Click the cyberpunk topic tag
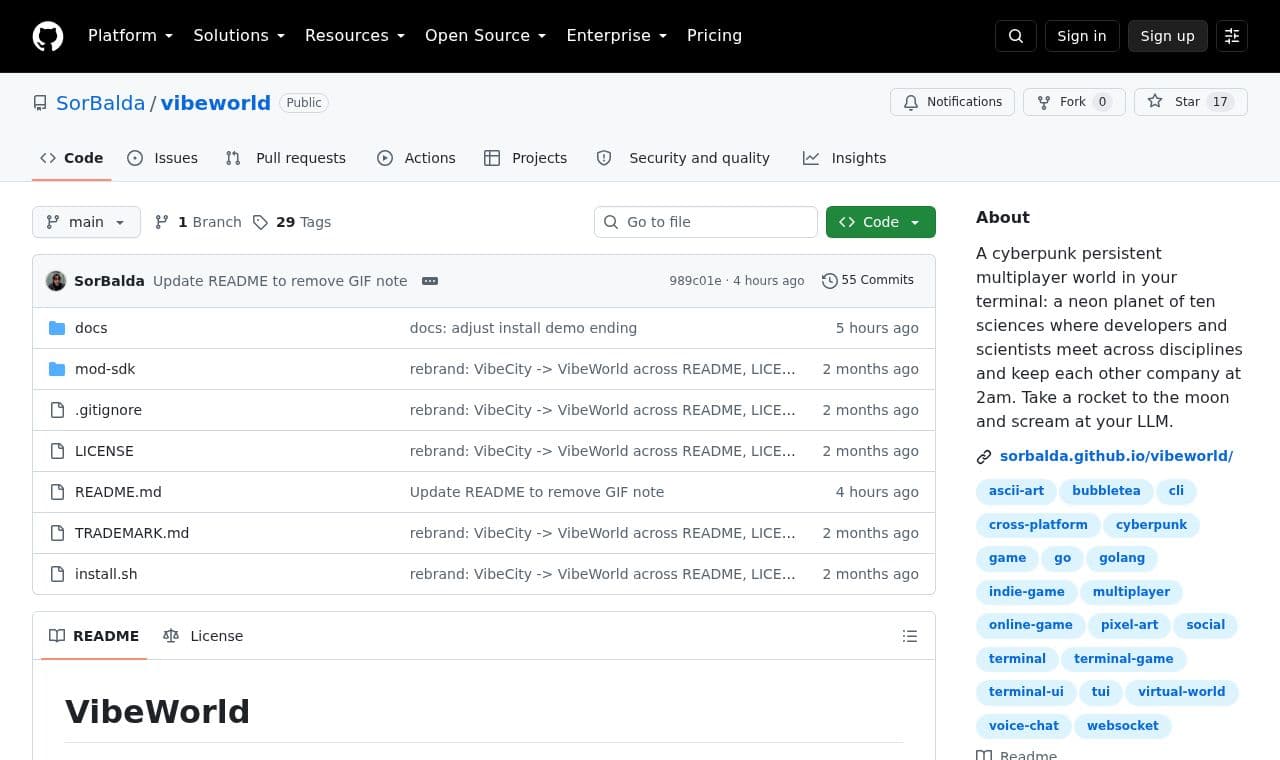 point(1152,525)
